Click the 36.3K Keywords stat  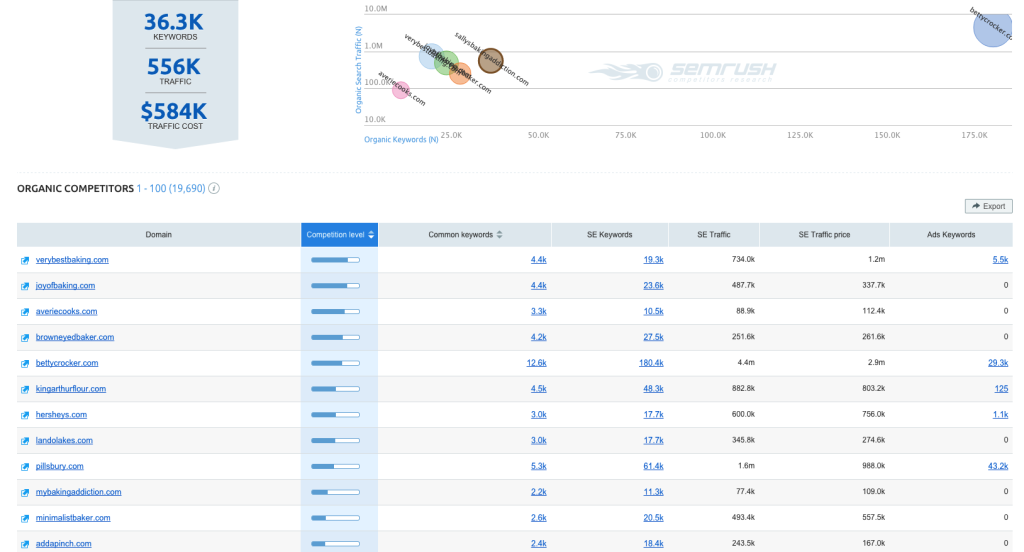(174, 26)
